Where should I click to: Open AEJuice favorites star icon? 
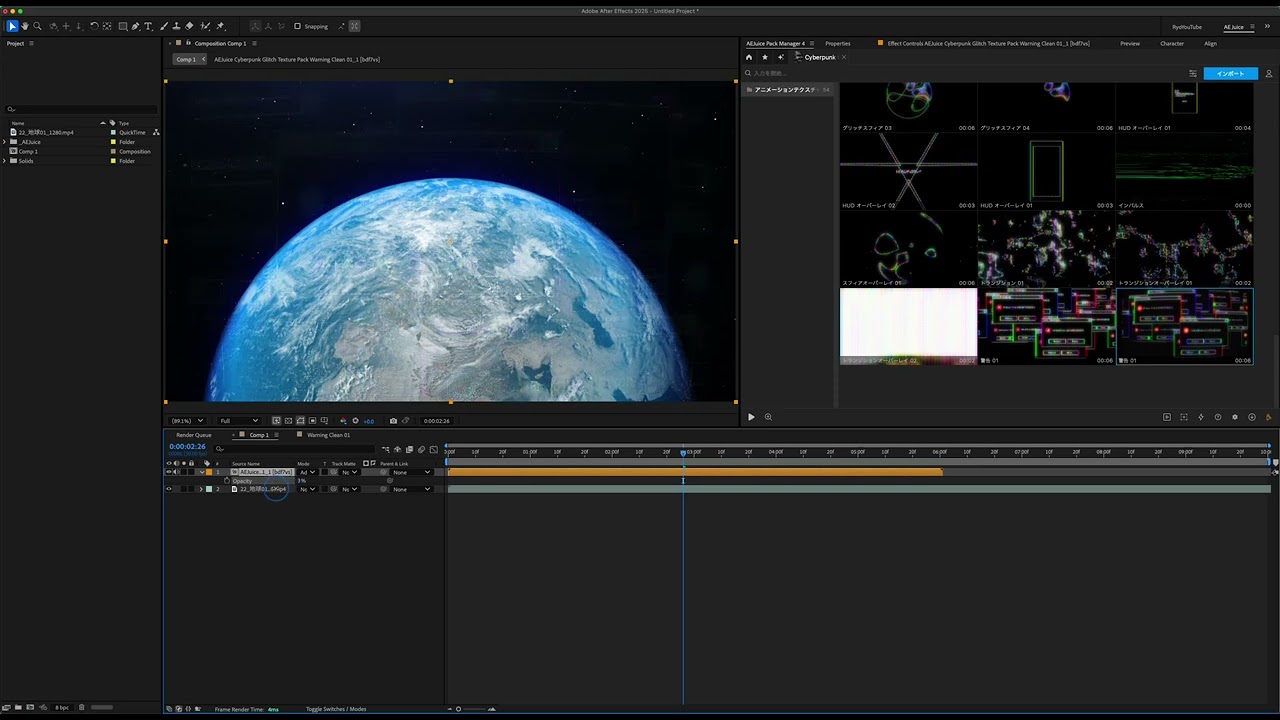(765, 57)
